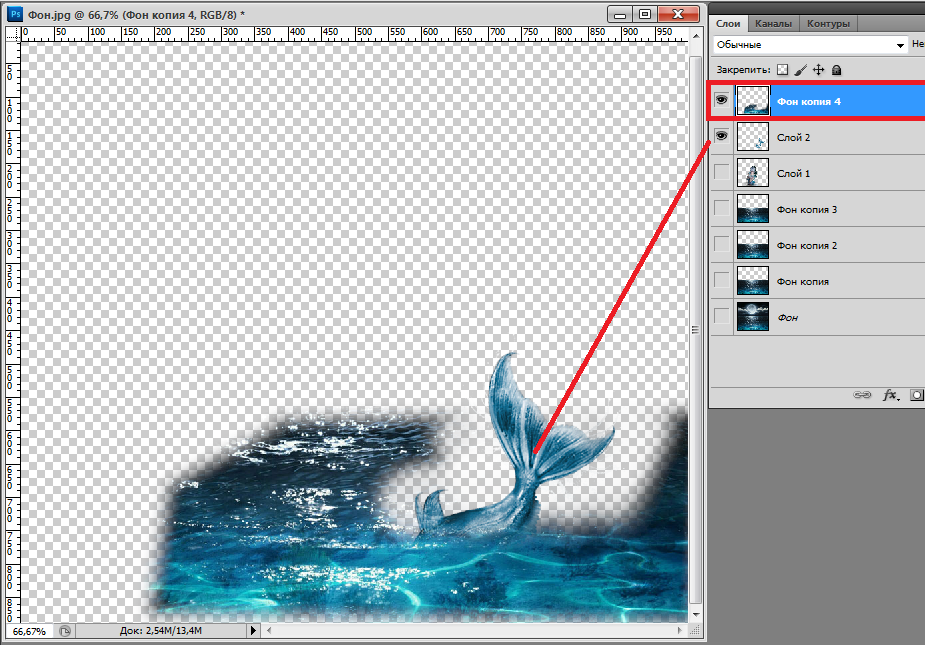
Task: Show the Слой 1 layer
Action: (721, 173)
